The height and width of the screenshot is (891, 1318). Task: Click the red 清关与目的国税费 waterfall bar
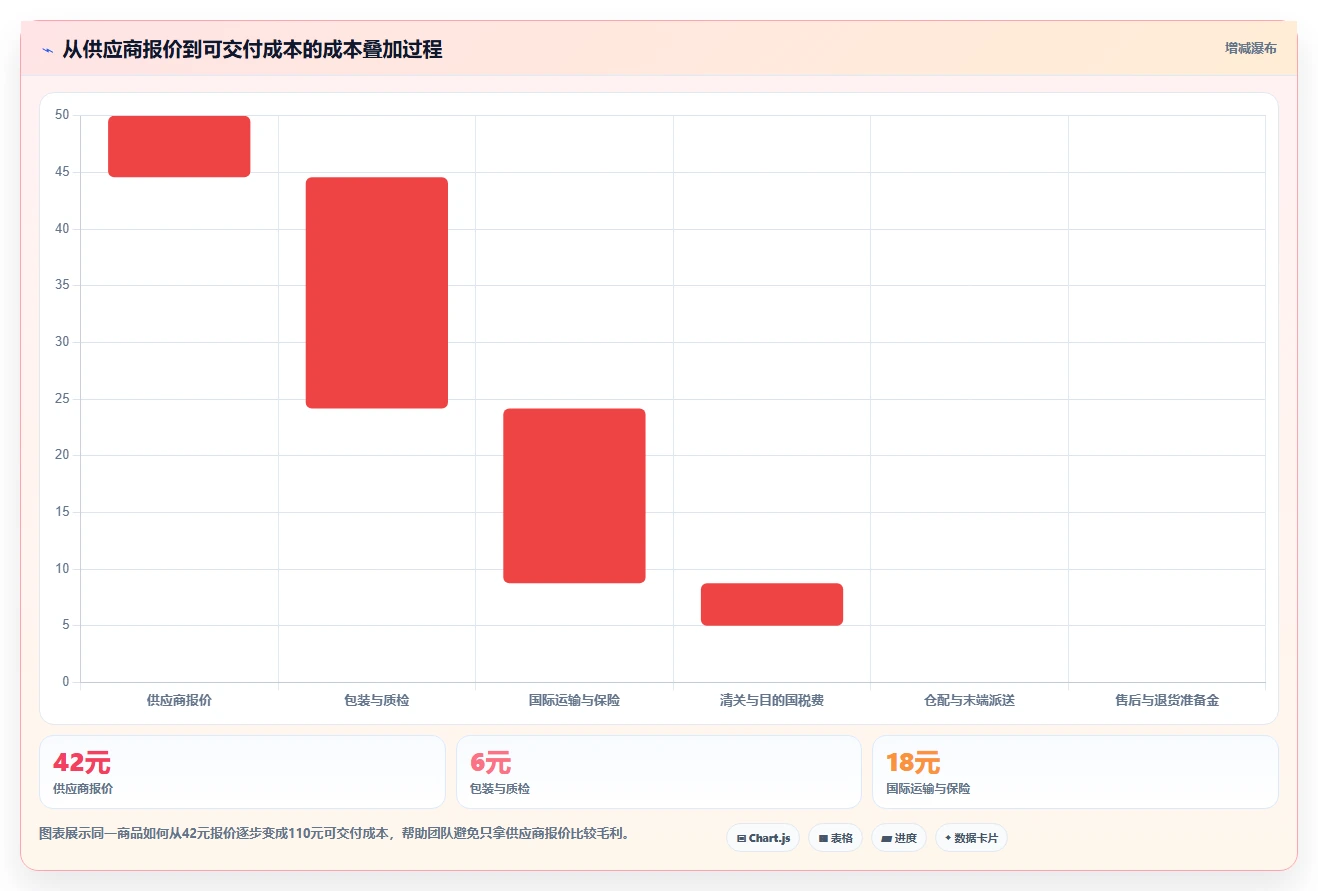772,604
